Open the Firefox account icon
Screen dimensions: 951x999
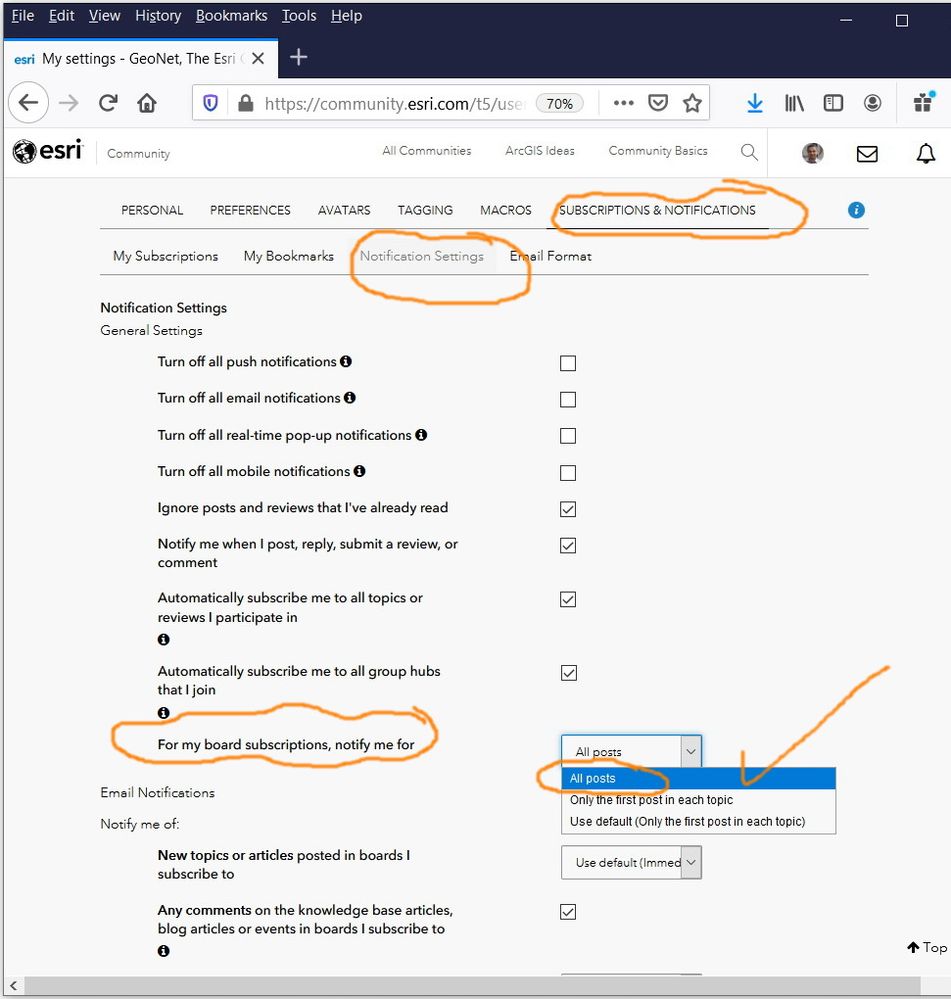tap(872, 103)
